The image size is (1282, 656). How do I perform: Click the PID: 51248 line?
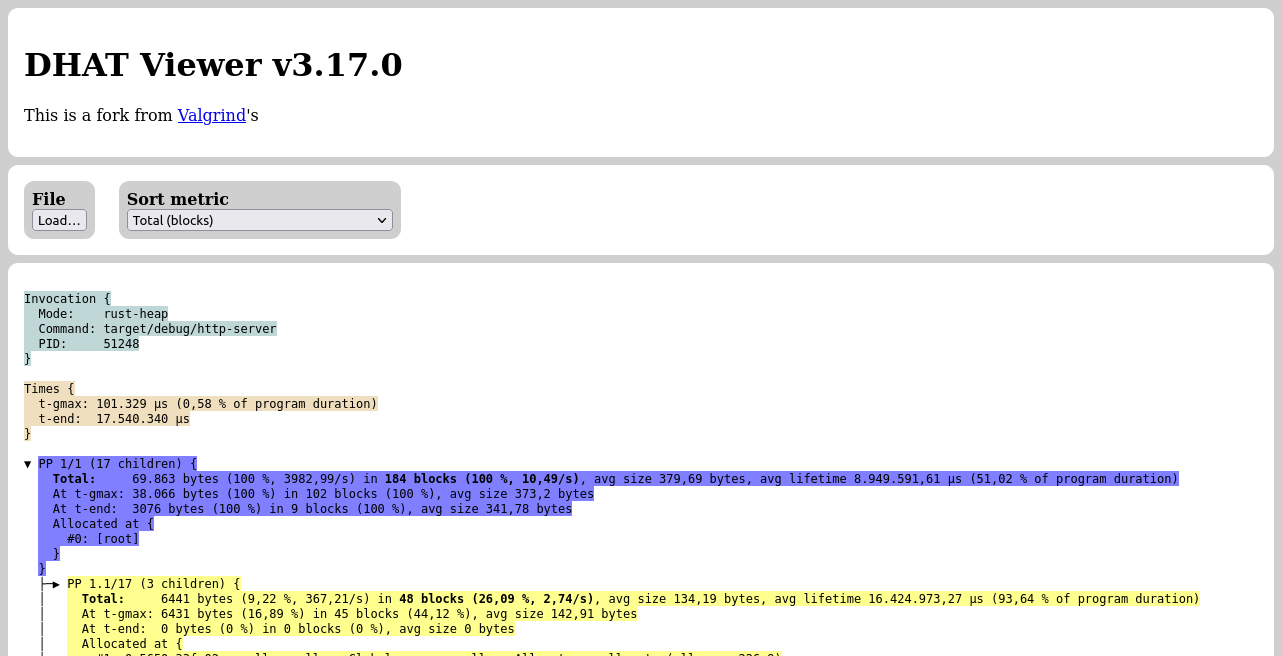coord(82,344)
